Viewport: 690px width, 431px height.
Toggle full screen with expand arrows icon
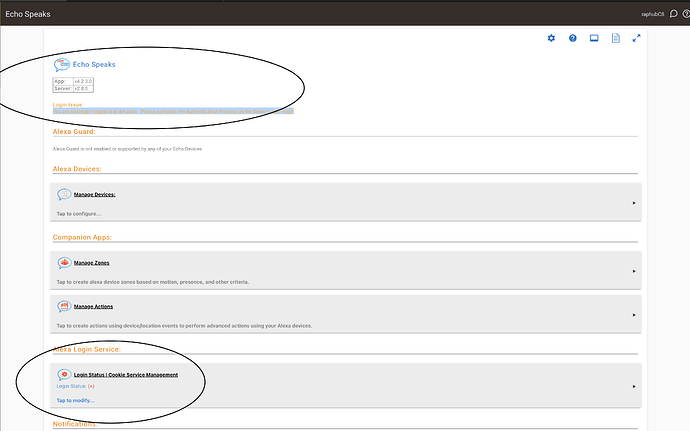coord(636,38)
